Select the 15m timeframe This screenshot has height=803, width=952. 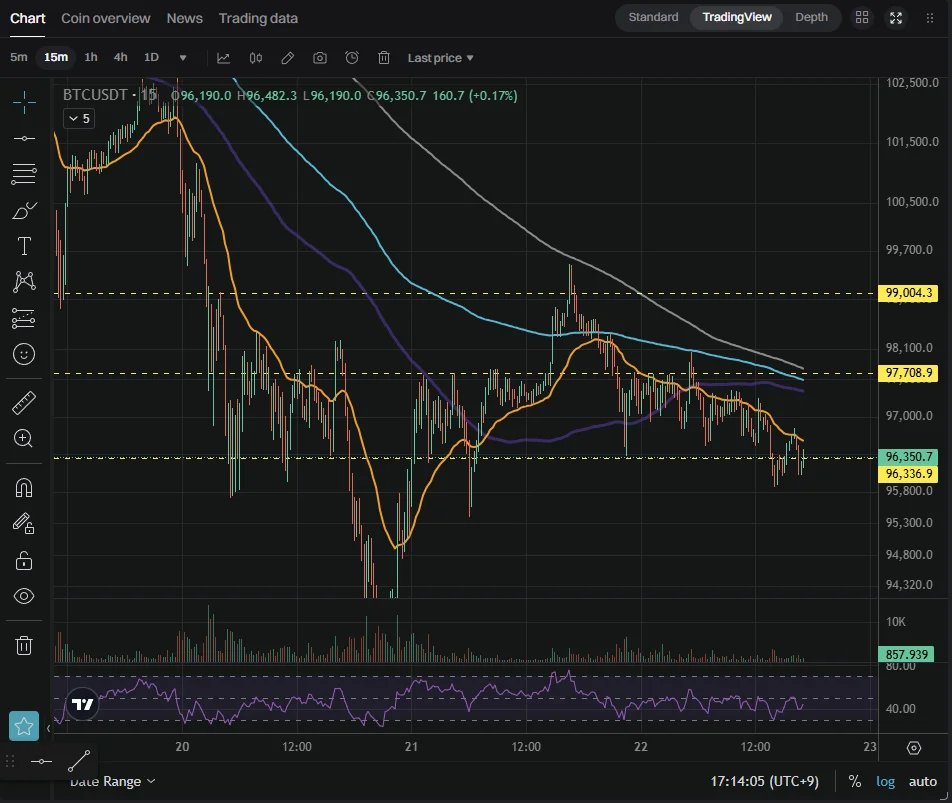(56, 57)
